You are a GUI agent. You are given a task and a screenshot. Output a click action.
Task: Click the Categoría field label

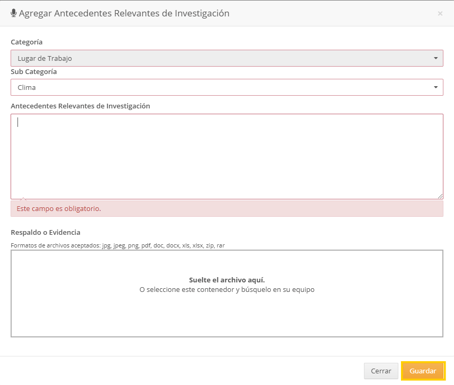point(26,42)
